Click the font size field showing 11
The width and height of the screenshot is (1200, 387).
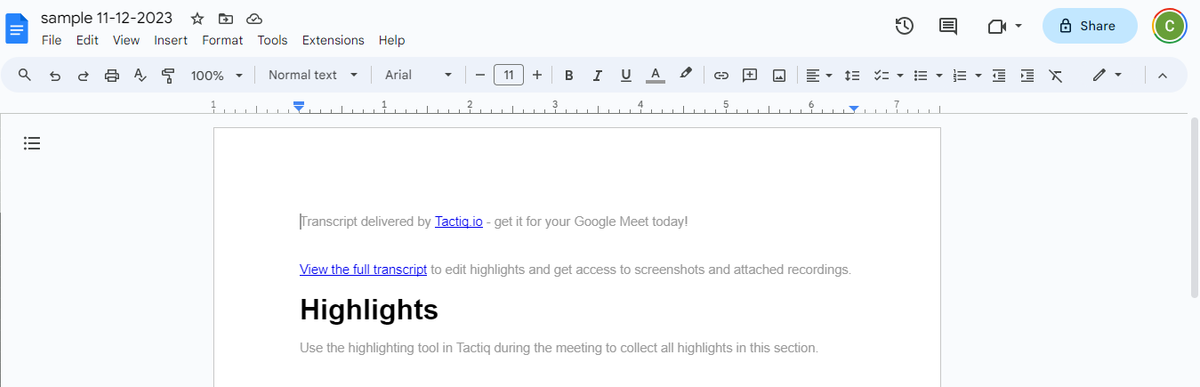coord(509,75)
